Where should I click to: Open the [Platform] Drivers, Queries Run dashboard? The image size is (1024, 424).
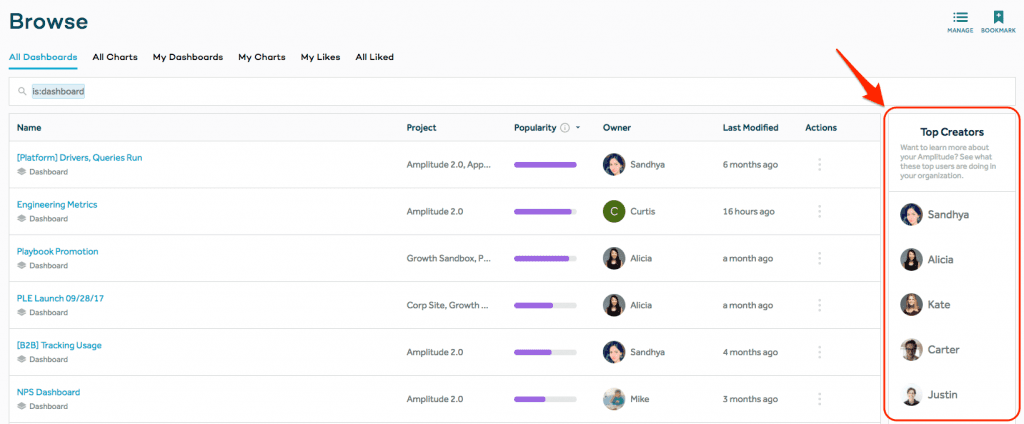[x=79, y=157]
